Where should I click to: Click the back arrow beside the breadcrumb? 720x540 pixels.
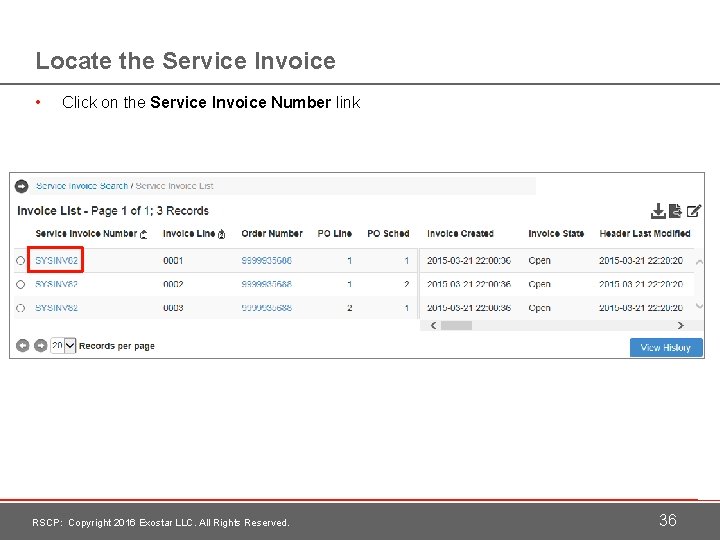click(22, 186)
